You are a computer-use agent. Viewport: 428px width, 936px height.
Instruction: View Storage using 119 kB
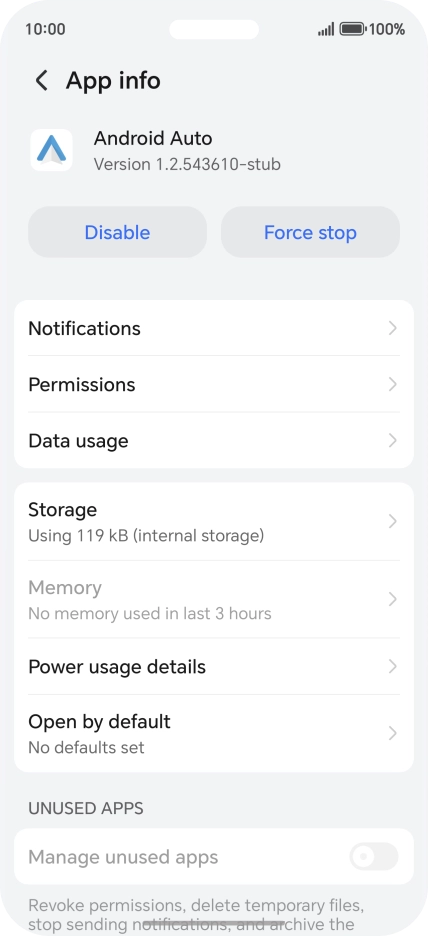click(214, 522)
